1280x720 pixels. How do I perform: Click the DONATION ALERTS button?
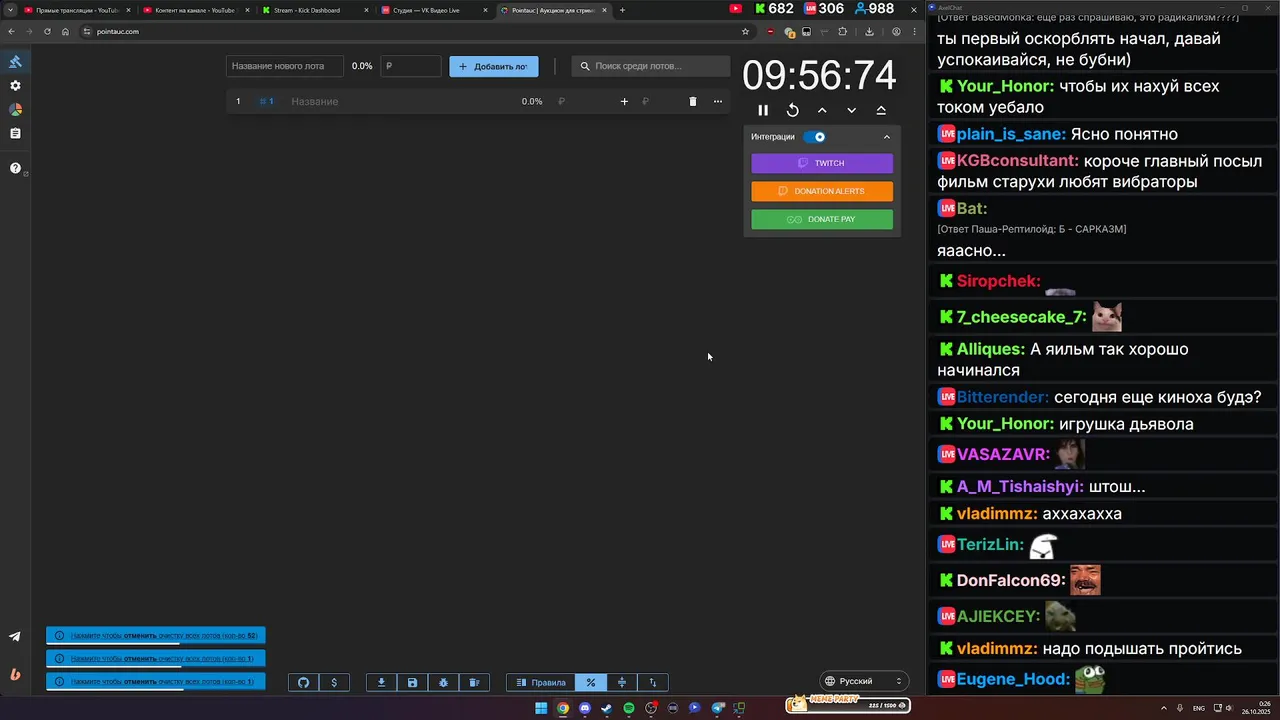click(x=822, y=191)
